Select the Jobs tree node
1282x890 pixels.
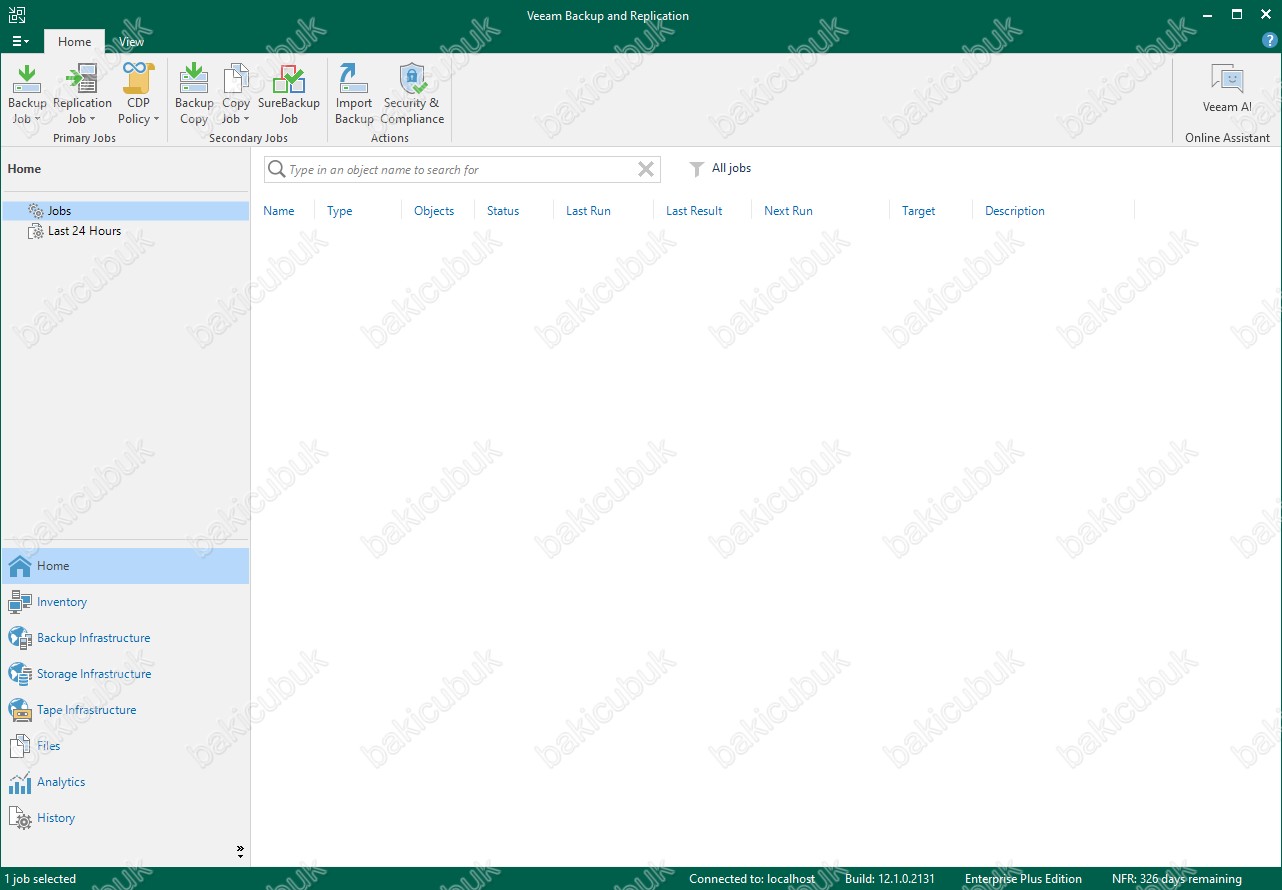[x=125, y=211]
